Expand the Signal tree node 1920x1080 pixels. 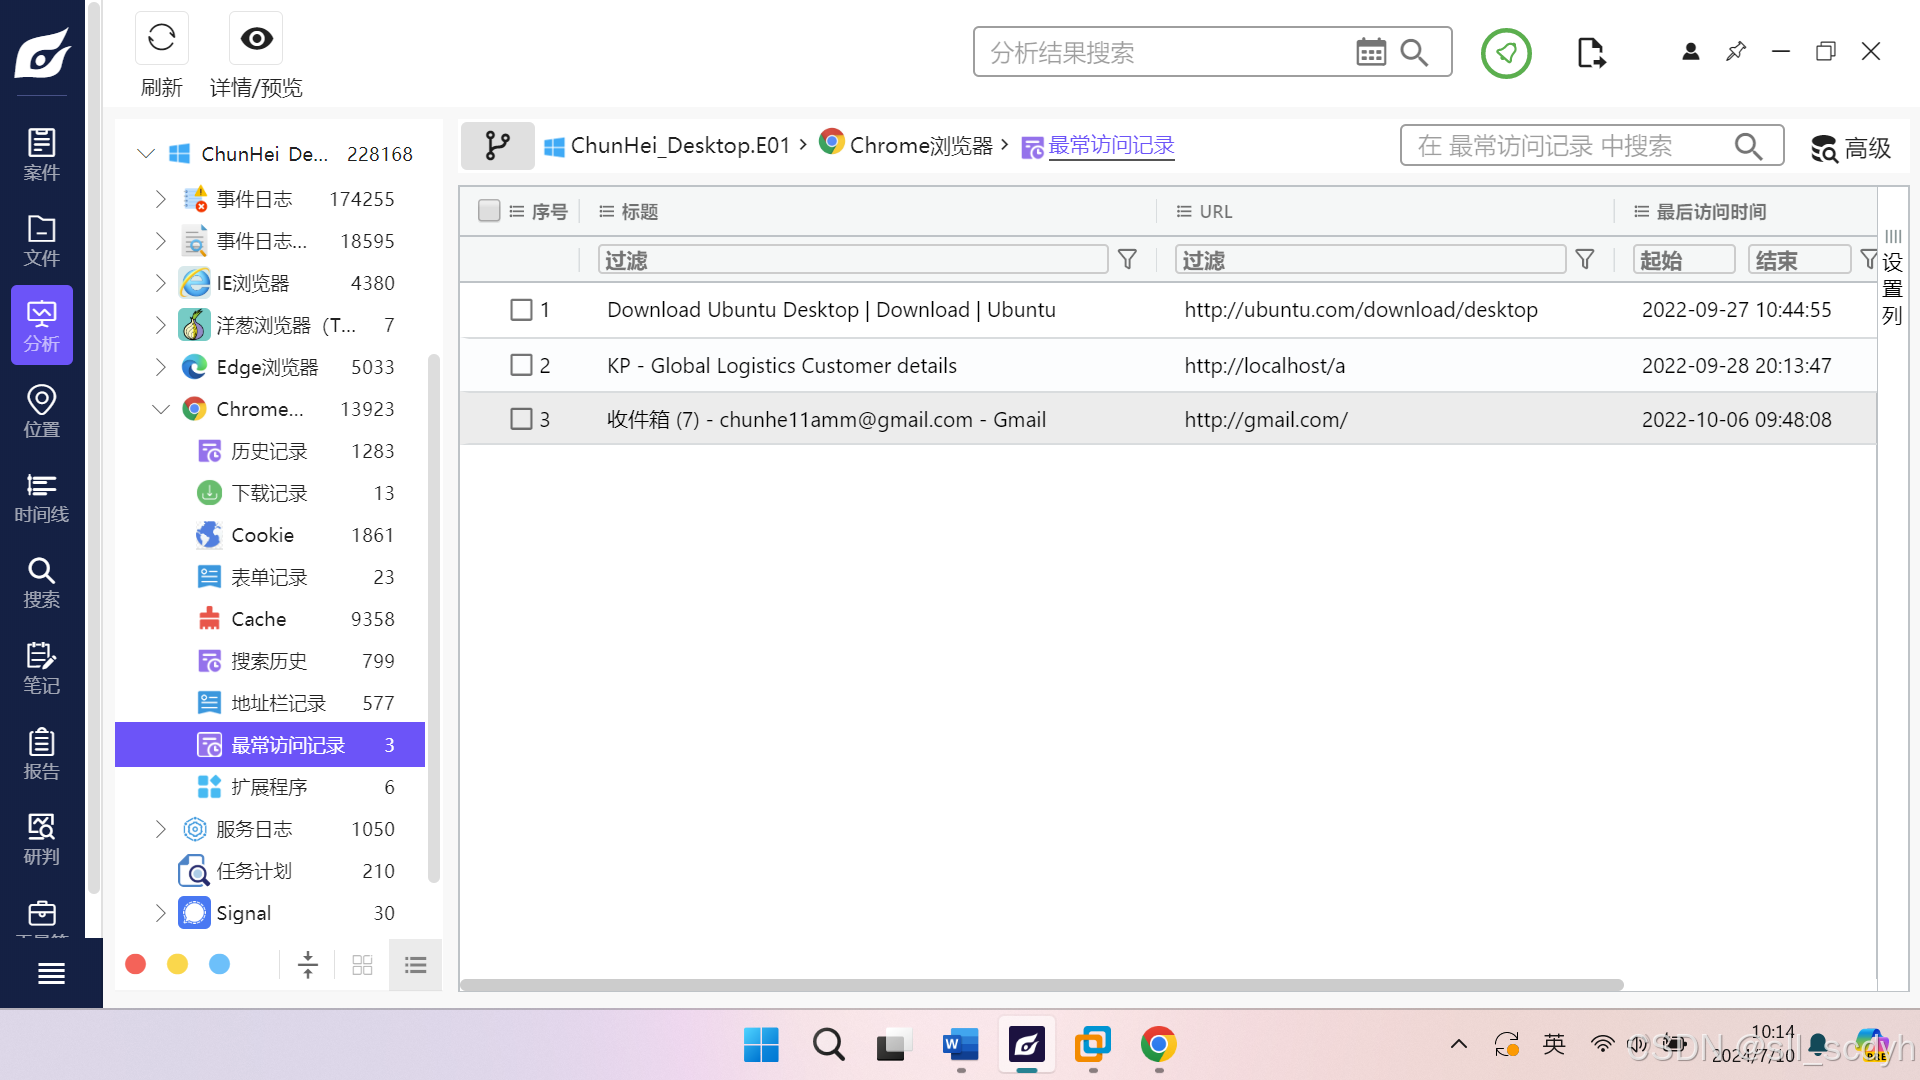point(160,913)
